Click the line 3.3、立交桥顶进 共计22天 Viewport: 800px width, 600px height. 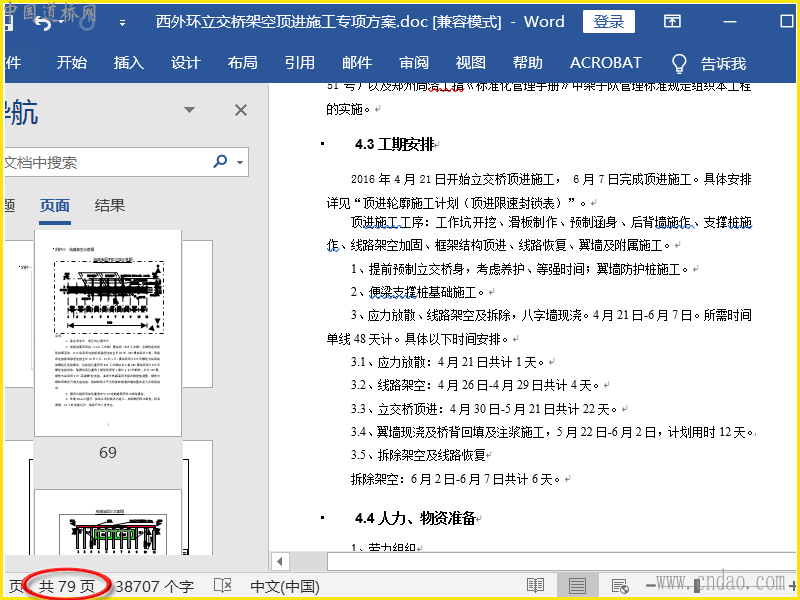[x=484, y=409]
